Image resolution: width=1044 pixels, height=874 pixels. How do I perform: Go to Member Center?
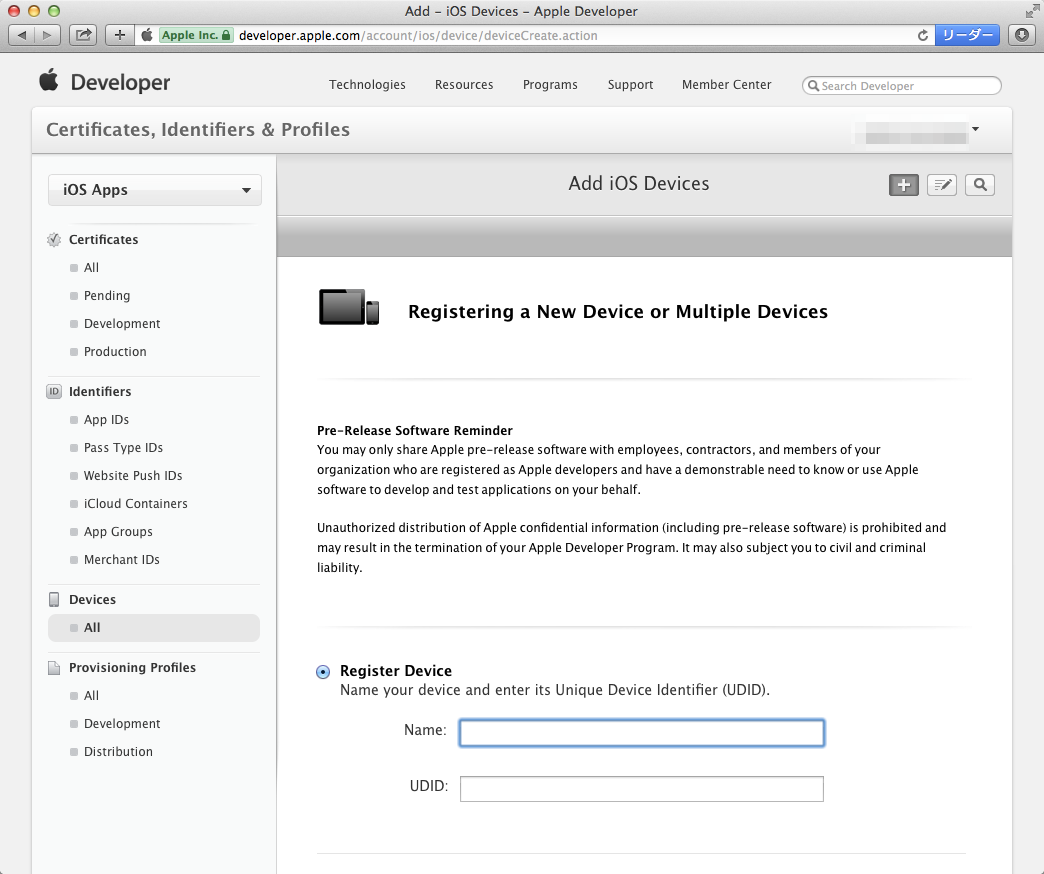(726, 85)
